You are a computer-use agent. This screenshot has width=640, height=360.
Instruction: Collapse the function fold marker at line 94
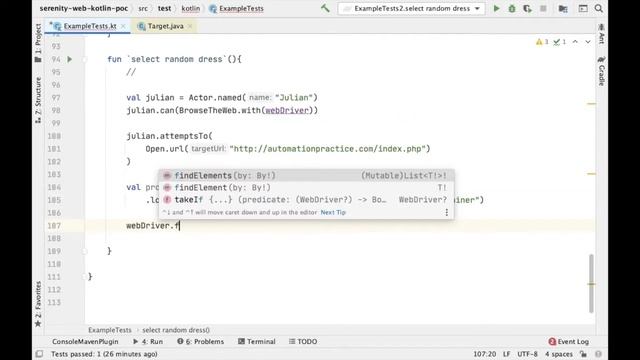tap(85, 59)
